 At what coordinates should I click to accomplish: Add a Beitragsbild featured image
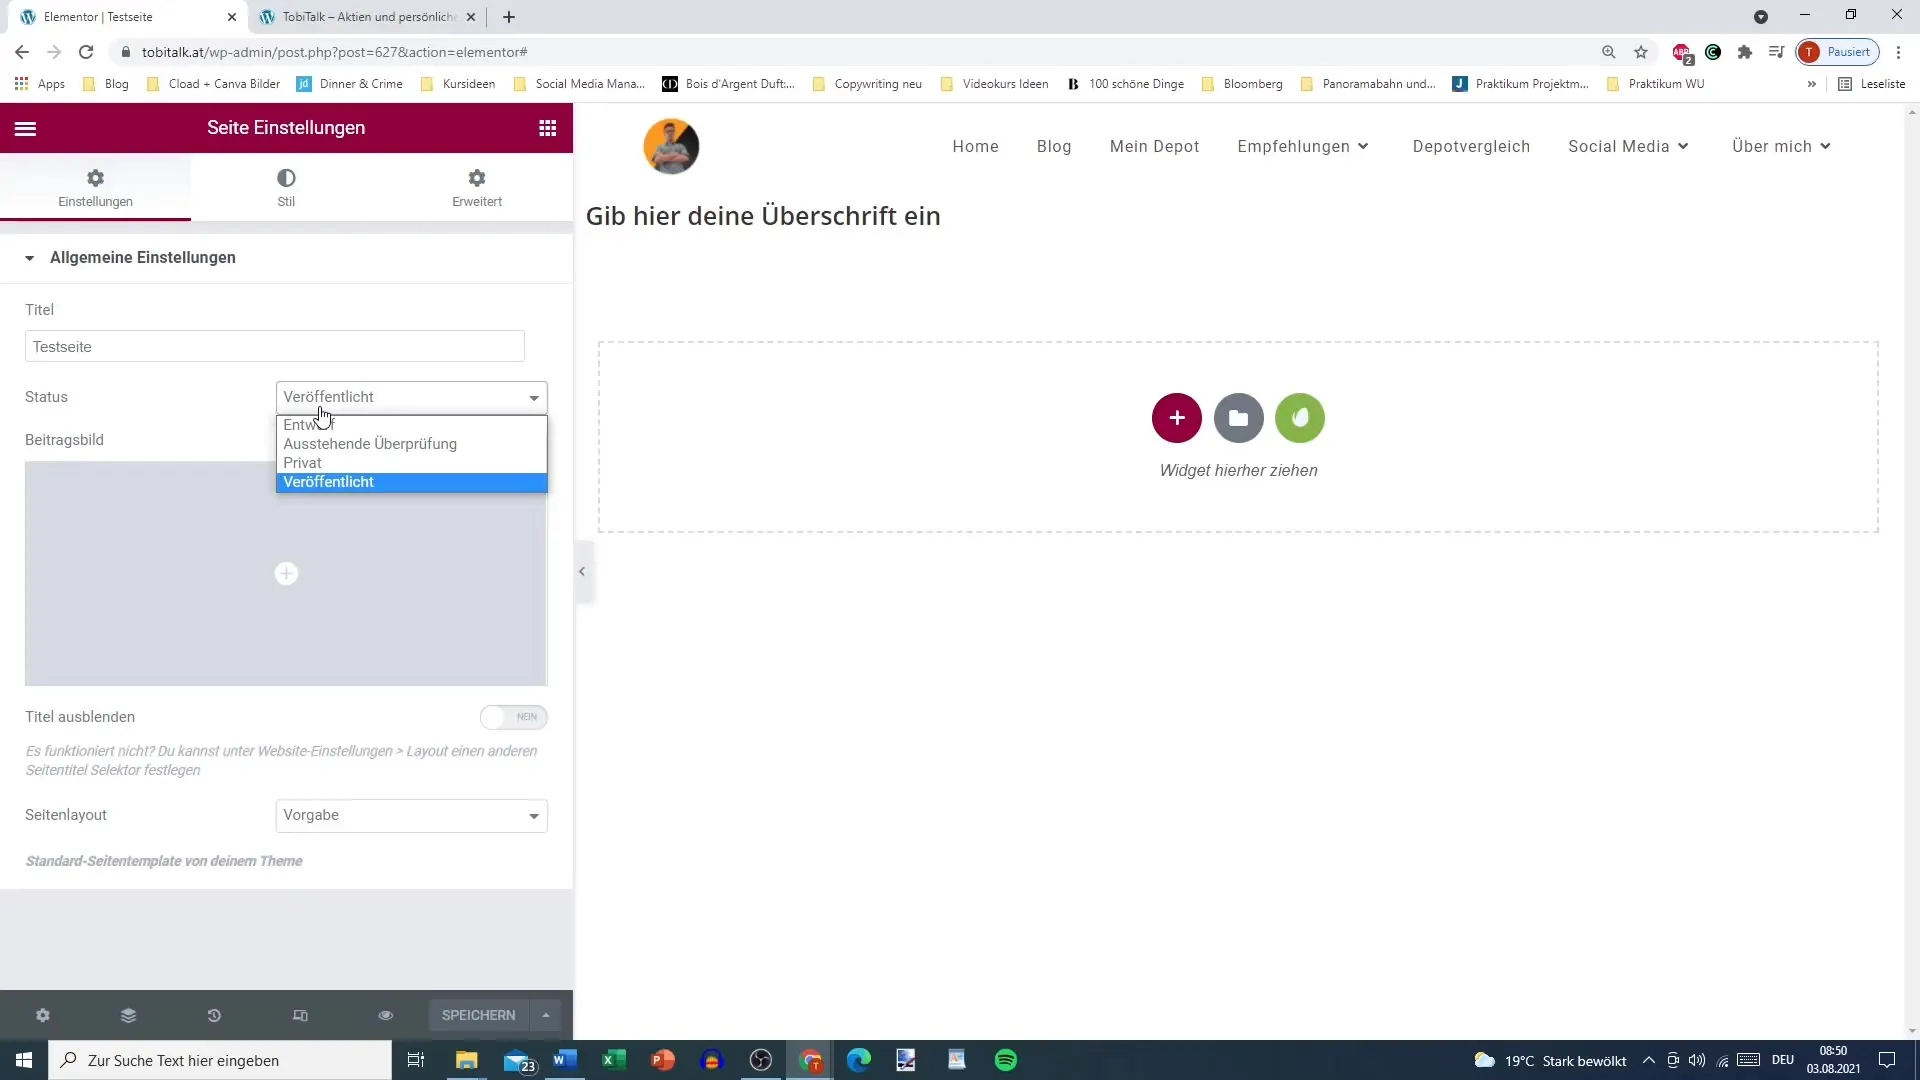click(x=286, y=573)
